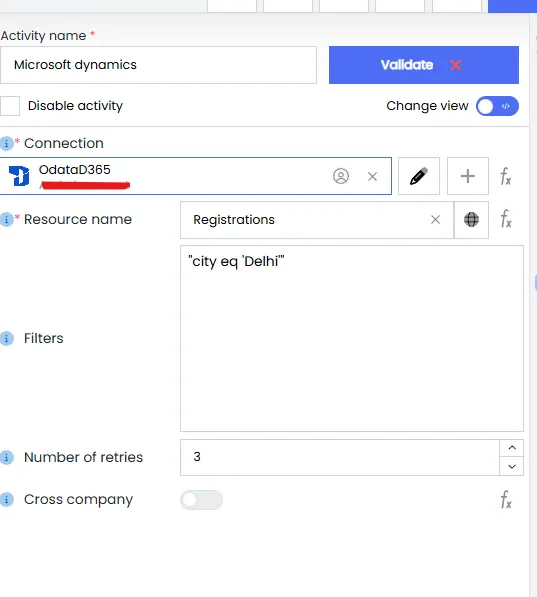Click the OdataD365 Dynamics connection logo
Screen dimensions: 537x597
[x=19, y=176]
